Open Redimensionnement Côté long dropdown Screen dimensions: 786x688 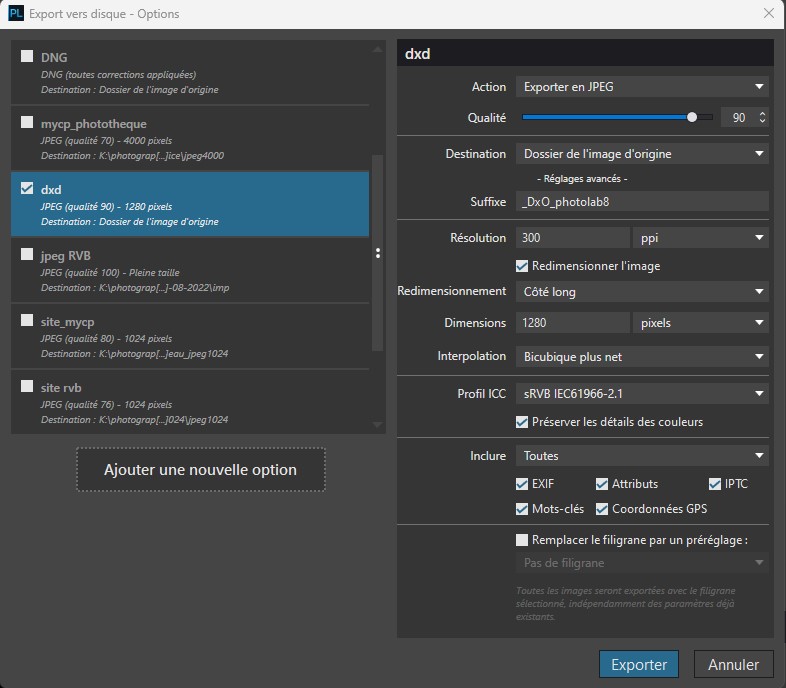coord(642,292)
